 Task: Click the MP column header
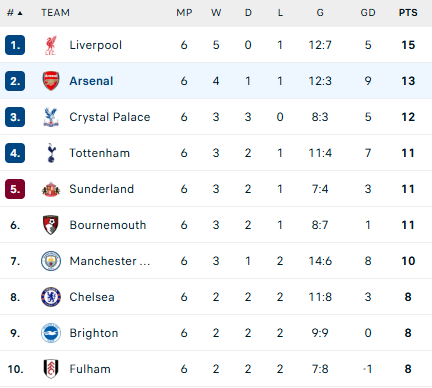(x=184, y=13)
